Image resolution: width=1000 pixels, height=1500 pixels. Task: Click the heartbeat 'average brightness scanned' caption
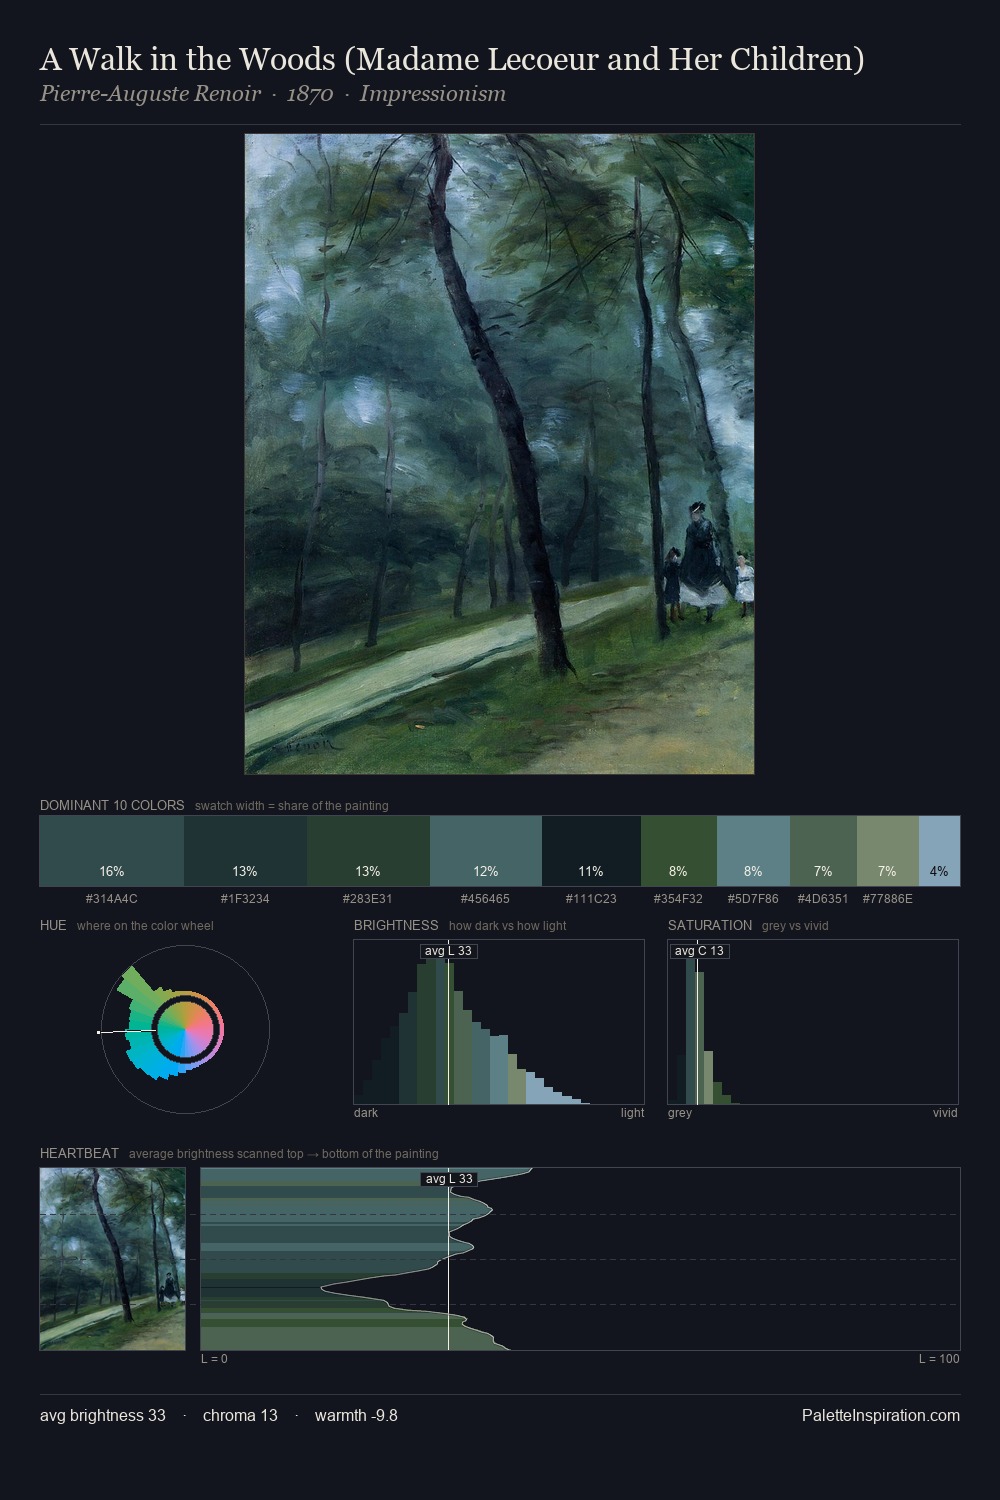[x=284, y=1154]
